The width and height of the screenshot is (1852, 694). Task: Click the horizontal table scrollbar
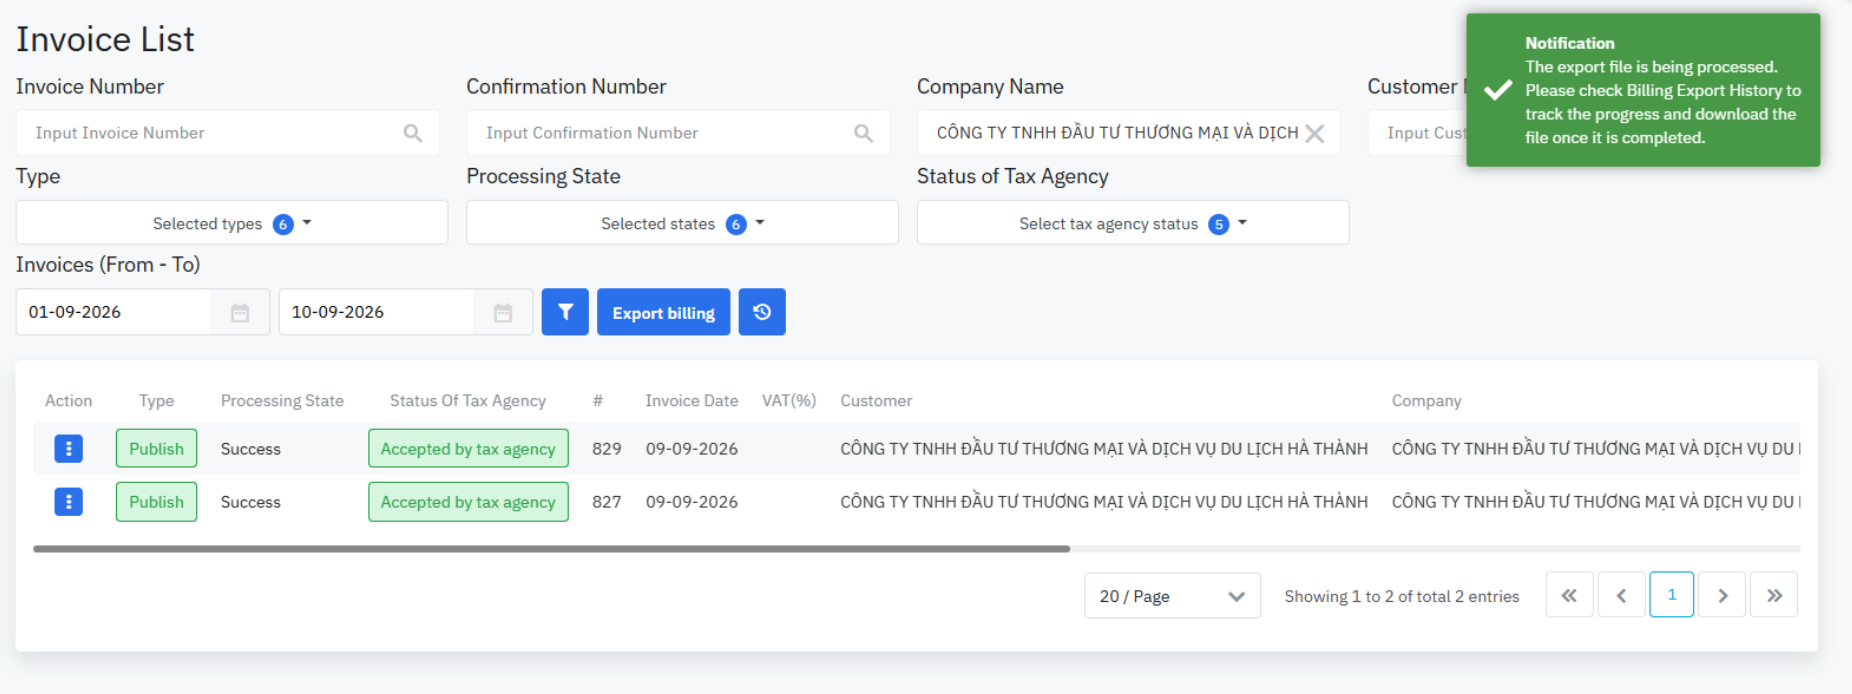click(x=552, y=549)
